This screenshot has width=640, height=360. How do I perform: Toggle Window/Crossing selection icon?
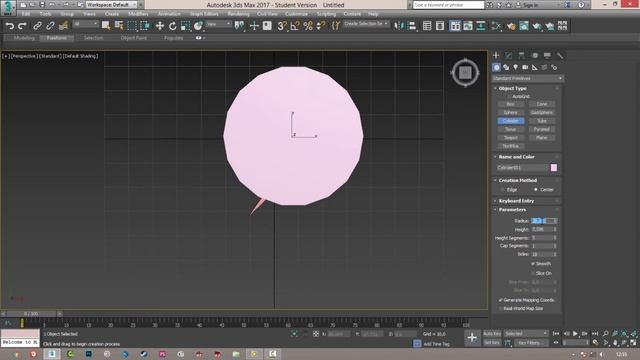point(145,26)
